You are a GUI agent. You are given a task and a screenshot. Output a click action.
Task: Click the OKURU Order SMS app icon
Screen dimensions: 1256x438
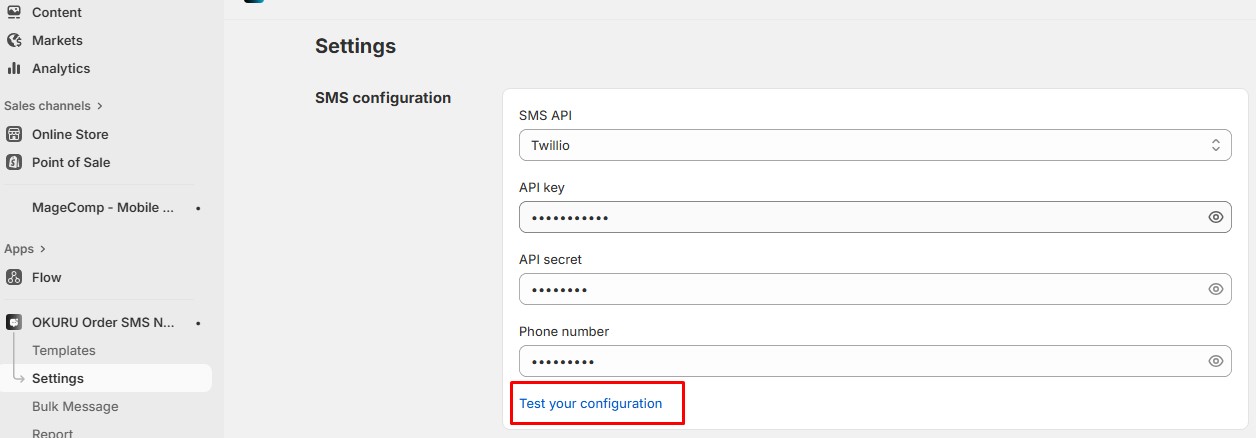coord(14,323)
